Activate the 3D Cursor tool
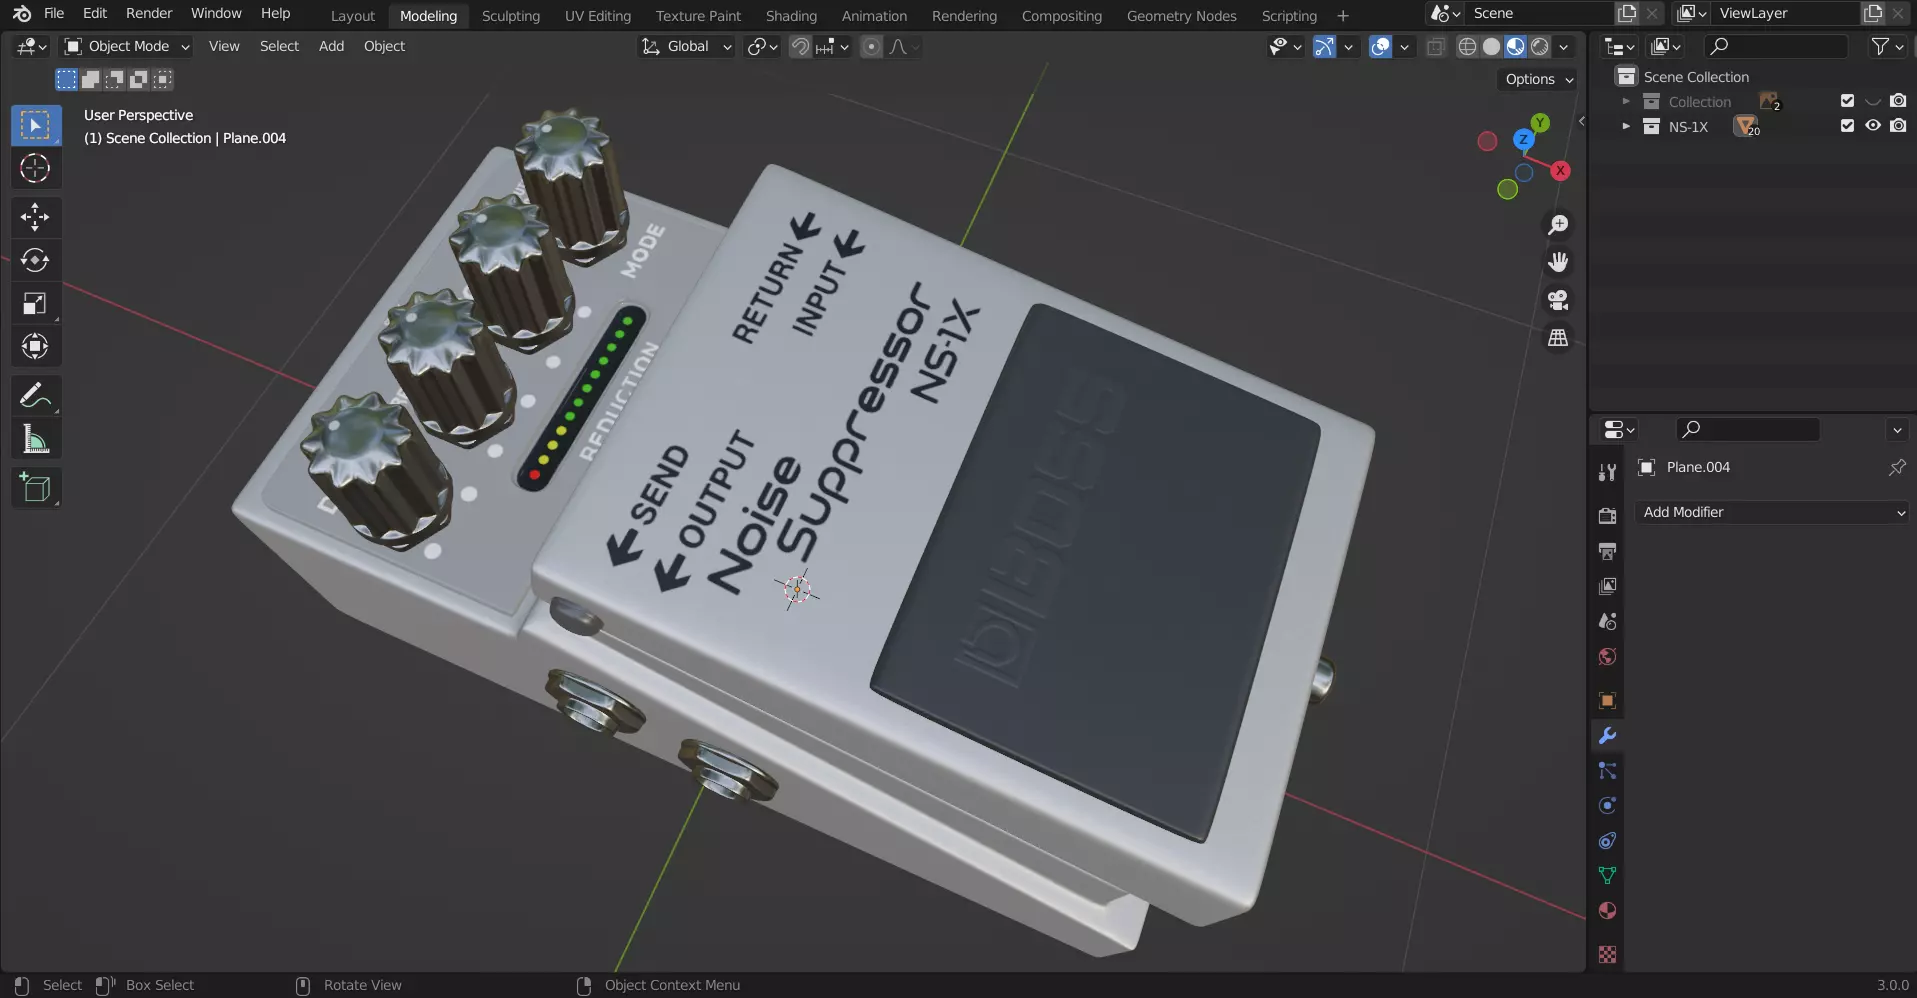The height and width of the screenshot is (998, 1917). coord(36,169)
